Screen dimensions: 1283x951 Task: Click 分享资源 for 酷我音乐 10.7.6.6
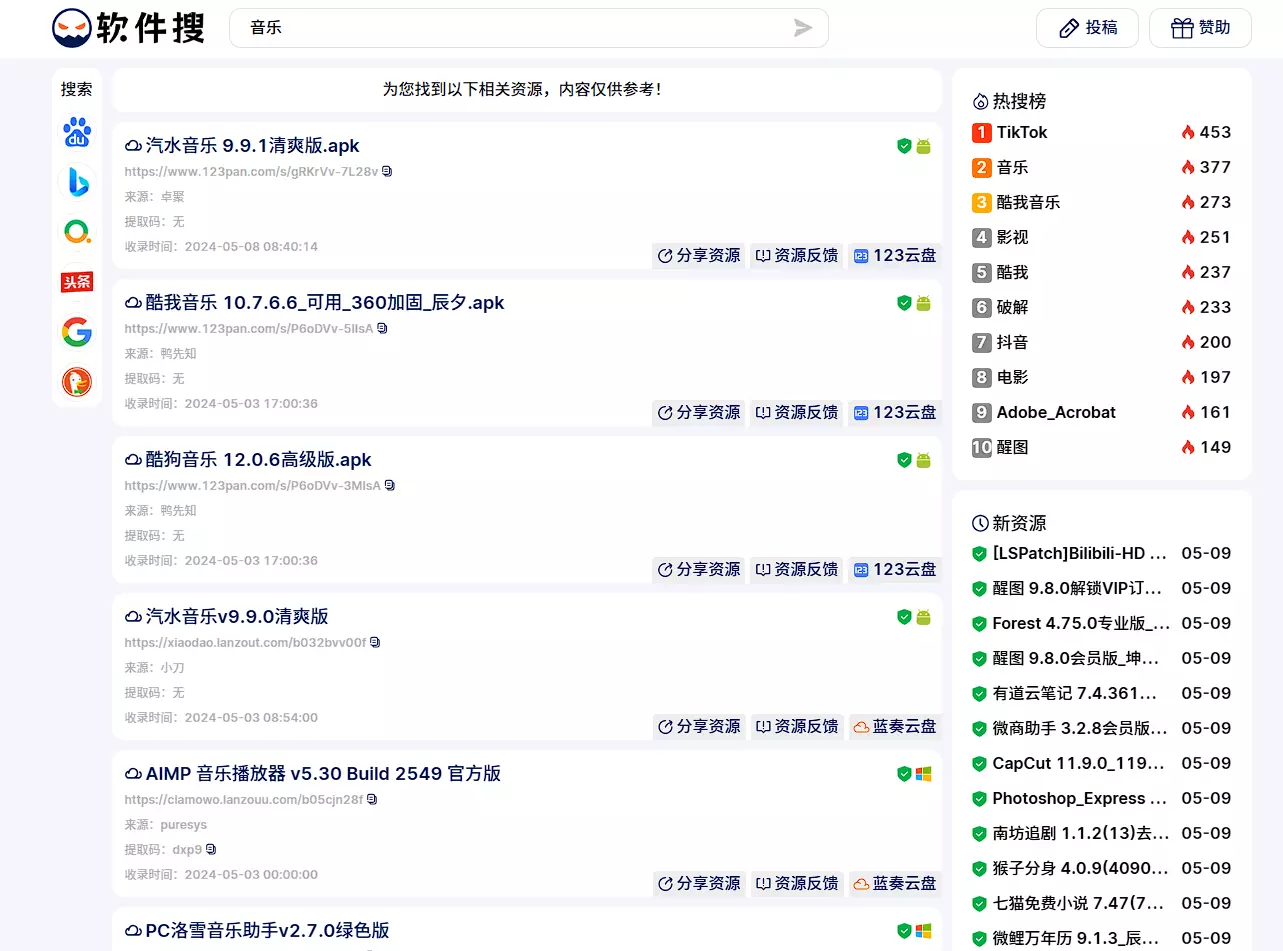699,412
